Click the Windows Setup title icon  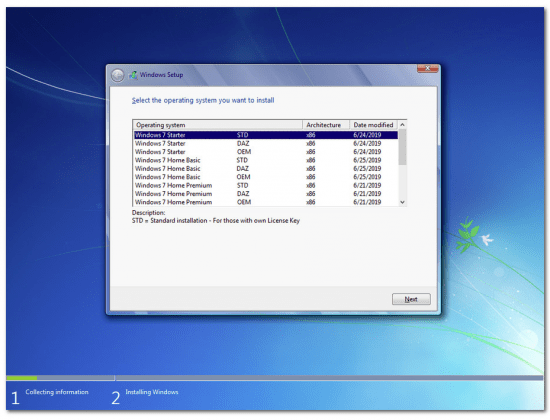click(133, 75)
